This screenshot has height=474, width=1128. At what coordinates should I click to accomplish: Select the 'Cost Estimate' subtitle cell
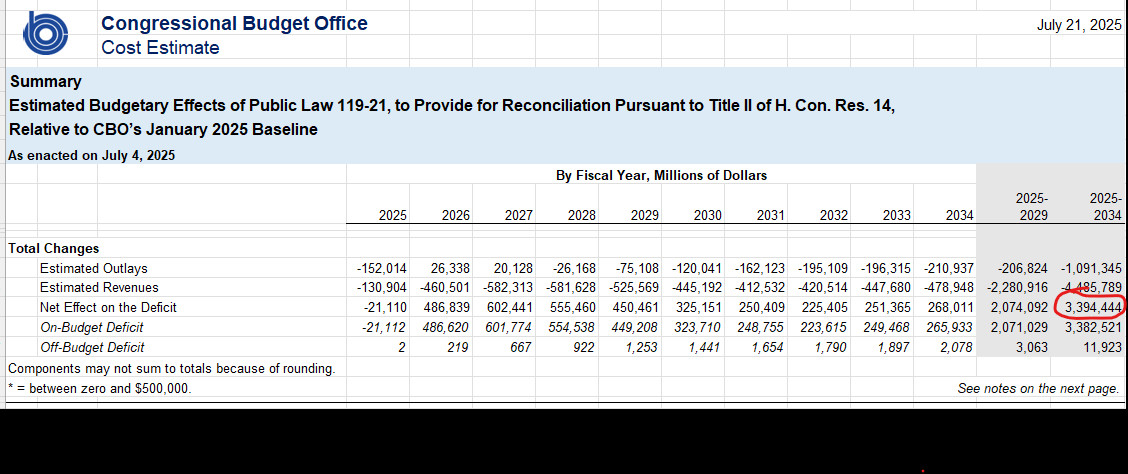pos(160,48)
